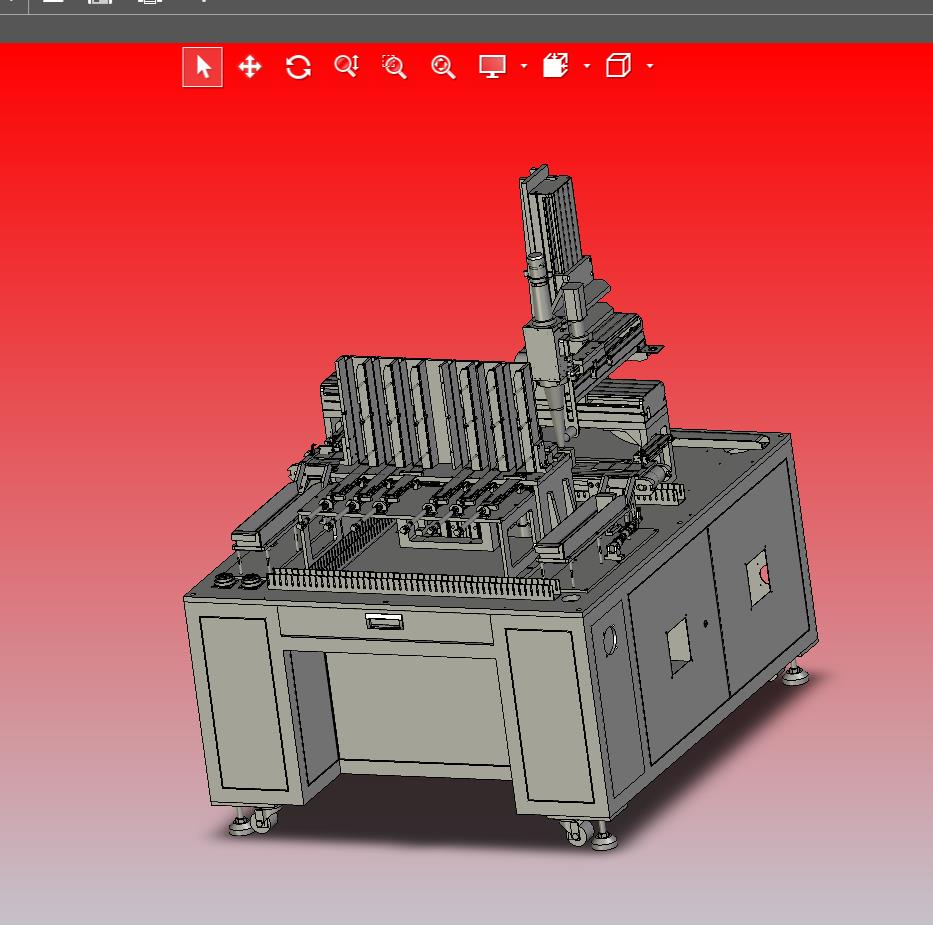Choose the zoom to area tool
This screenshot has height=925, width=933.
point(394,67)
